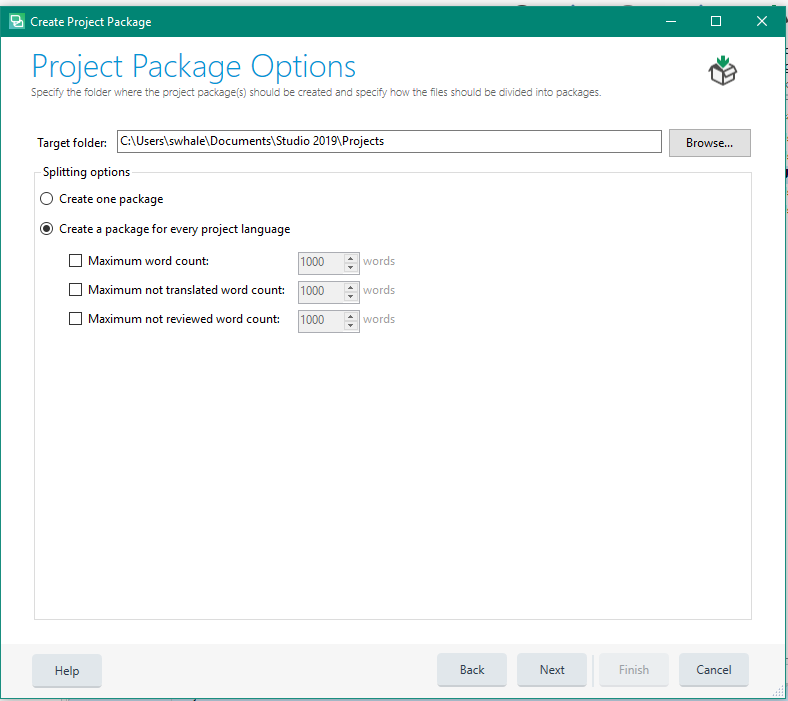Select Create a package for every project language
The height and width of the screenshot is (701, 788).
[x=46, y=229]
